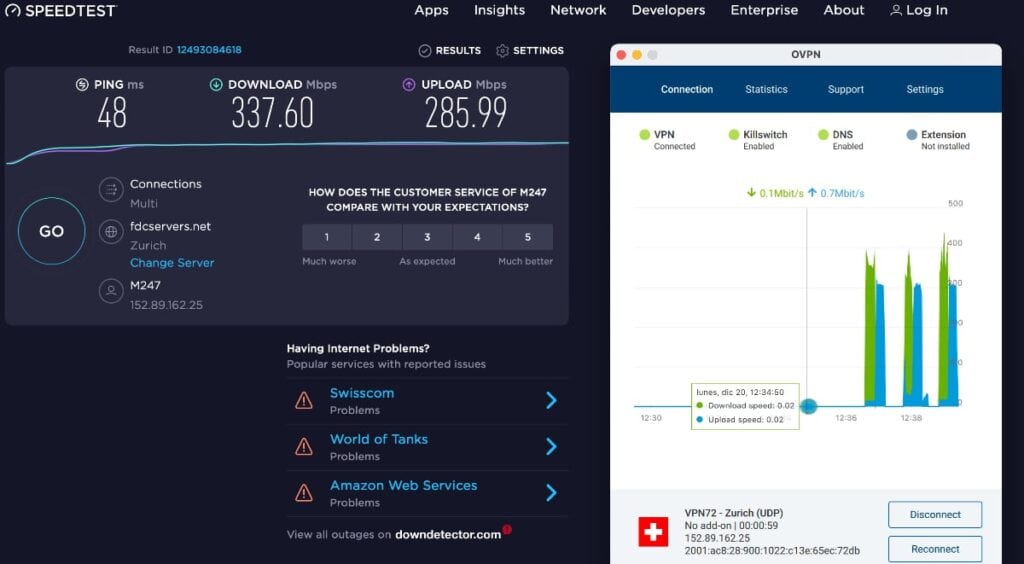The height and width of the screenshot is (564, 1024).
Task: Click the Speedtest logo
Action: pyautogui.click(x=60, y=10)
